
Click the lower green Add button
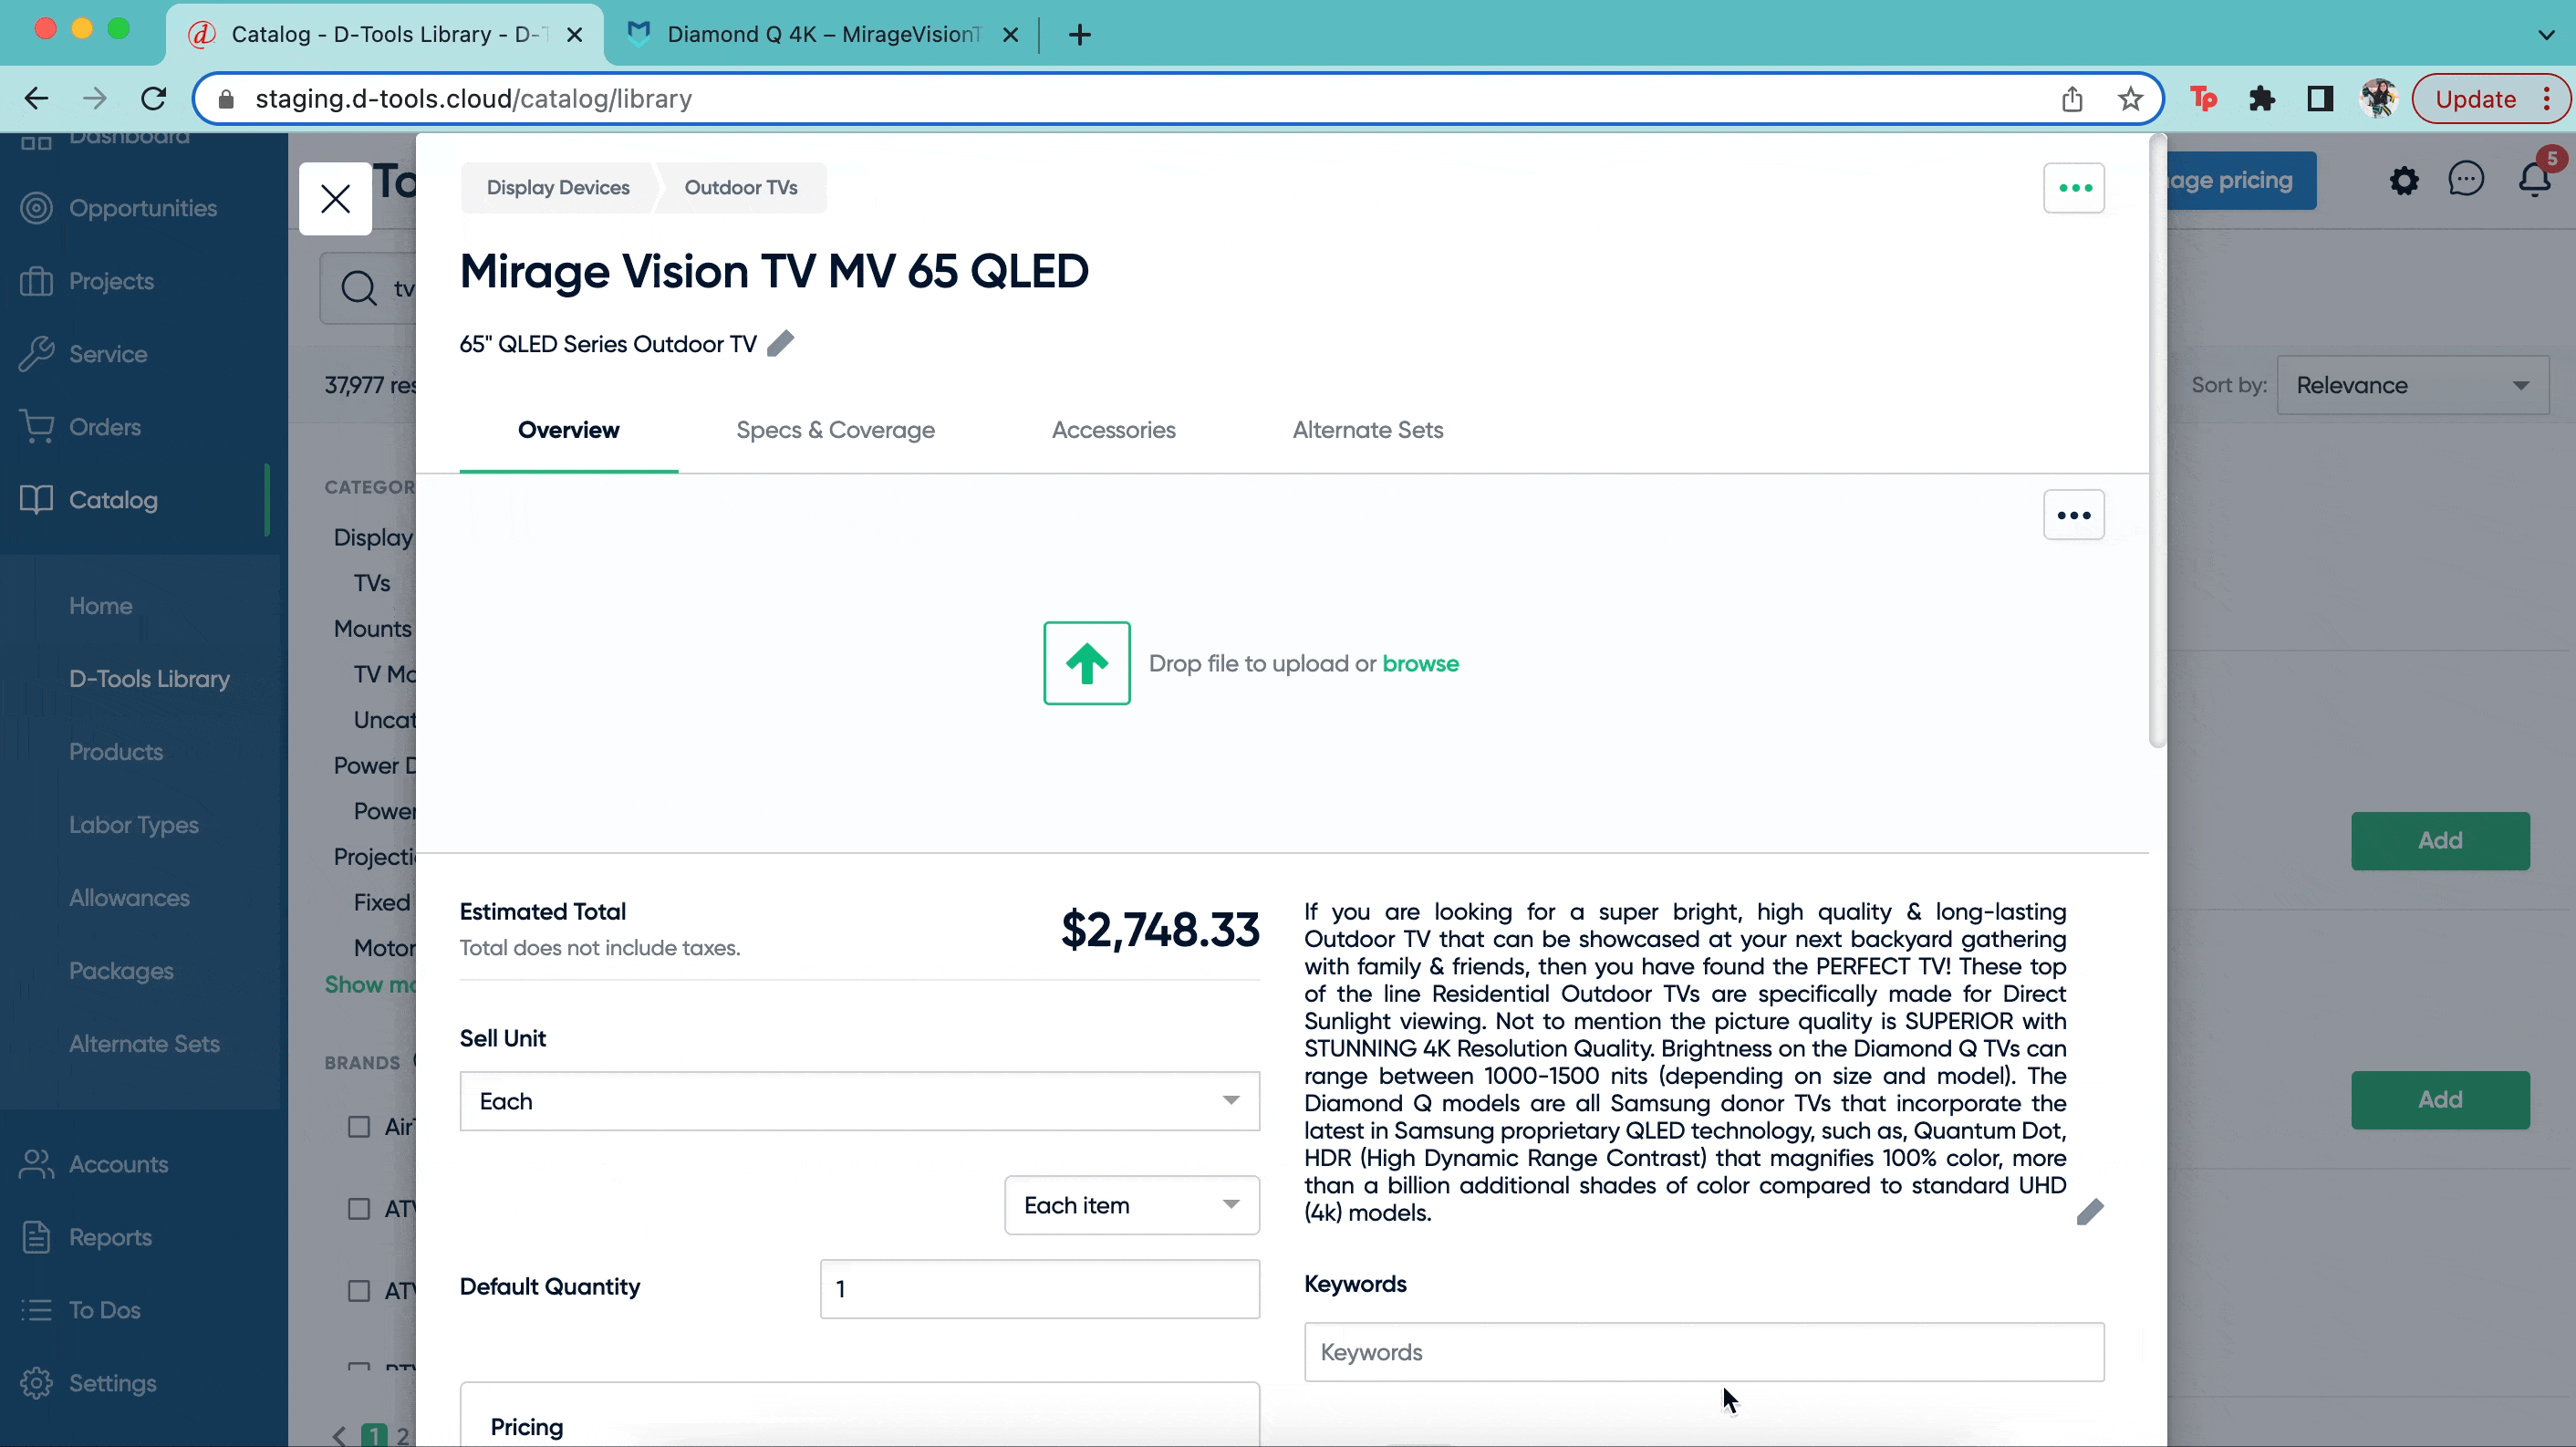coord(2440,1099)
